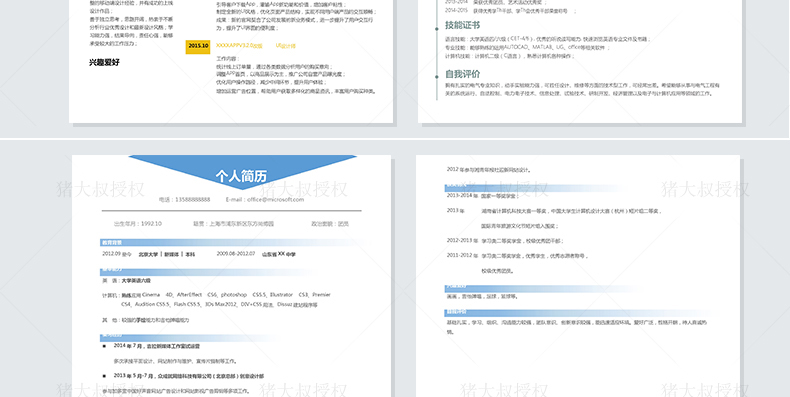790x397 pixels.
Task: Open the resume page with "2015.10" badge
Action: pos(231,61)
